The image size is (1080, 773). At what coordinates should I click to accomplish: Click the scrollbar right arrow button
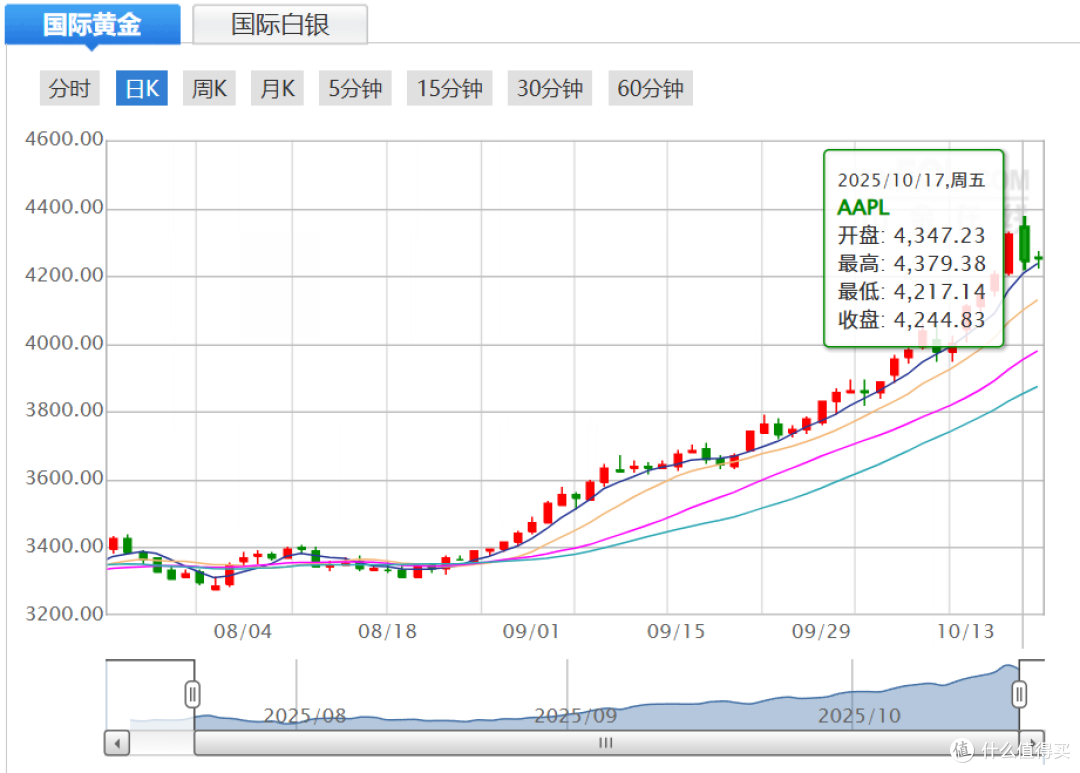(x=1031, y=744)
